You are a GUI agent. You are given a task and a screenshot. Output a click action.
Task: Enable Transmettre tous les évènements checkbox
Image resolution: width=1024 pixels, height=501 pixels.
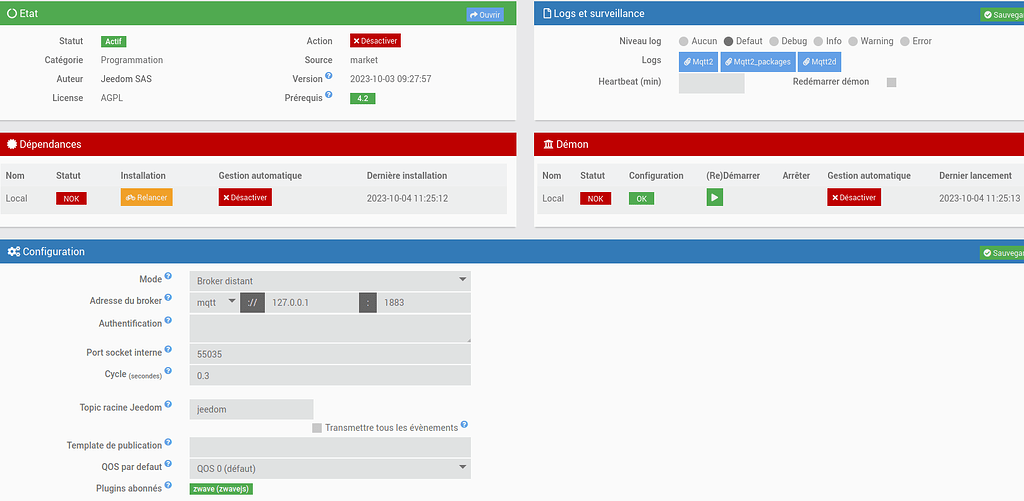click(317, 428)
